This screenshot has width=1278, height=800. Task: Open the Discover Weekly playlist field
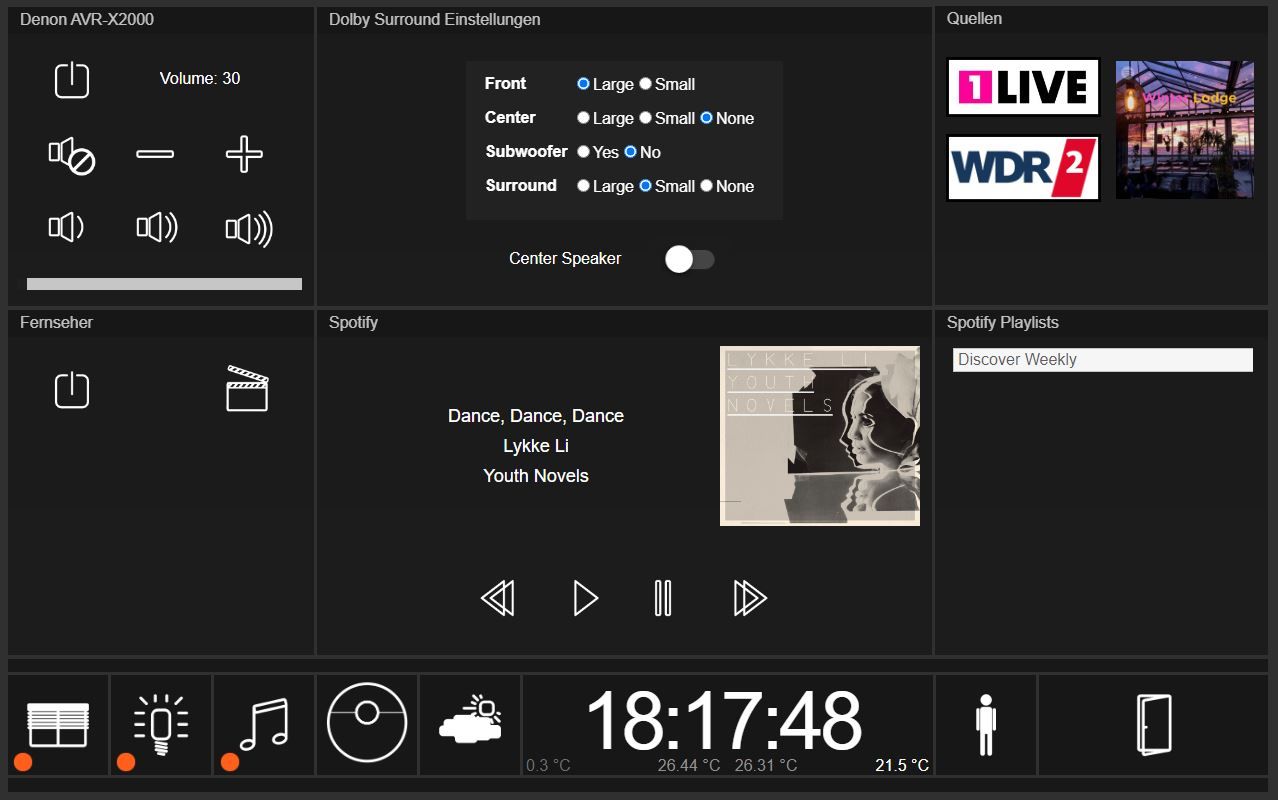[x=1102, y=360]
